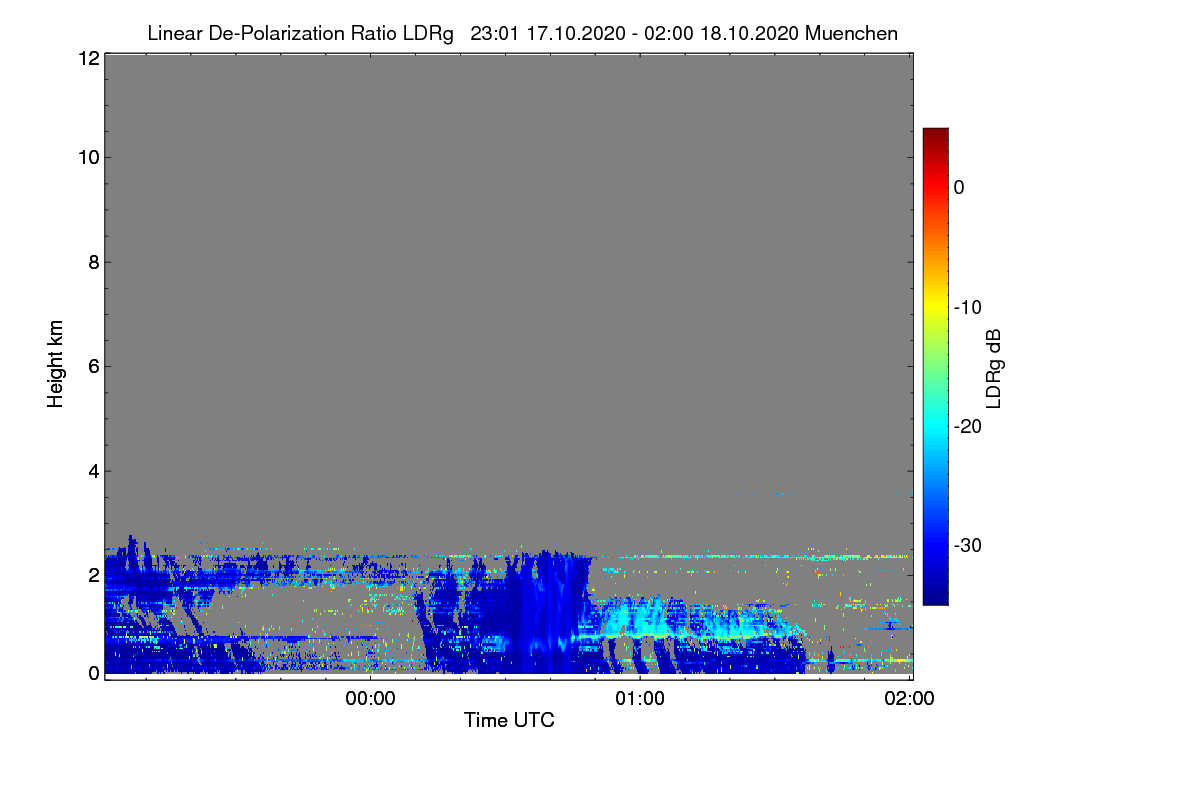Click the 'Height km' axis label

56,363
